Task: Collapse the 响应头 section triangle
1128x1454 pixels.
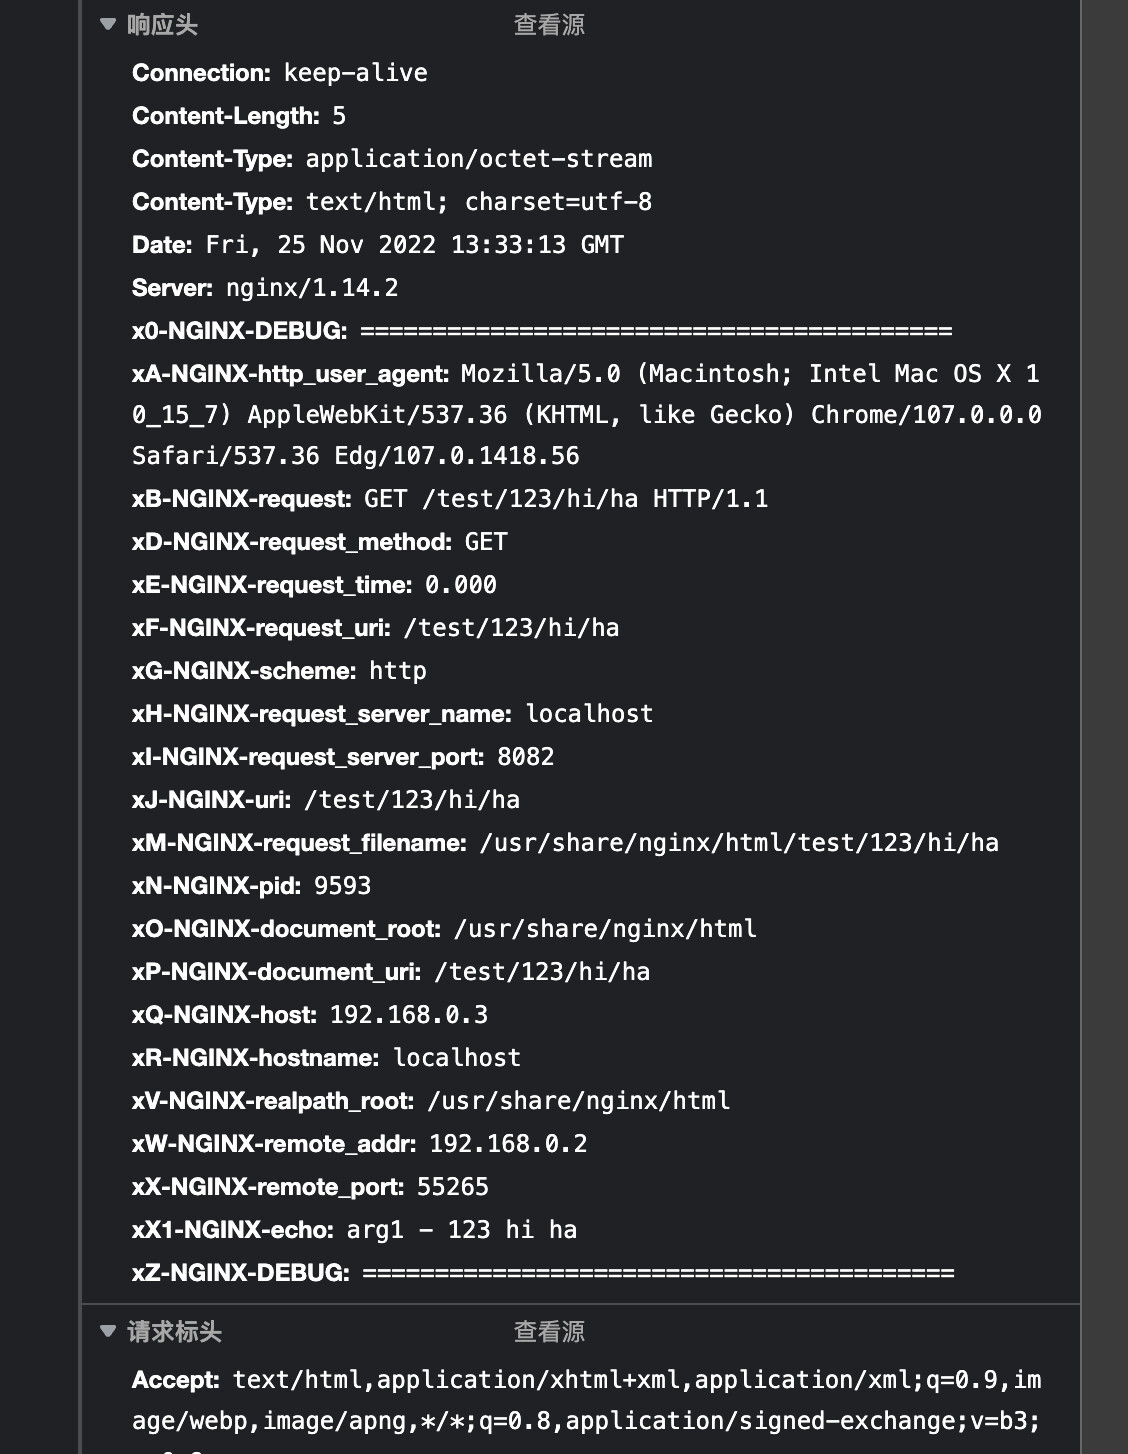Action: (108, 25)
